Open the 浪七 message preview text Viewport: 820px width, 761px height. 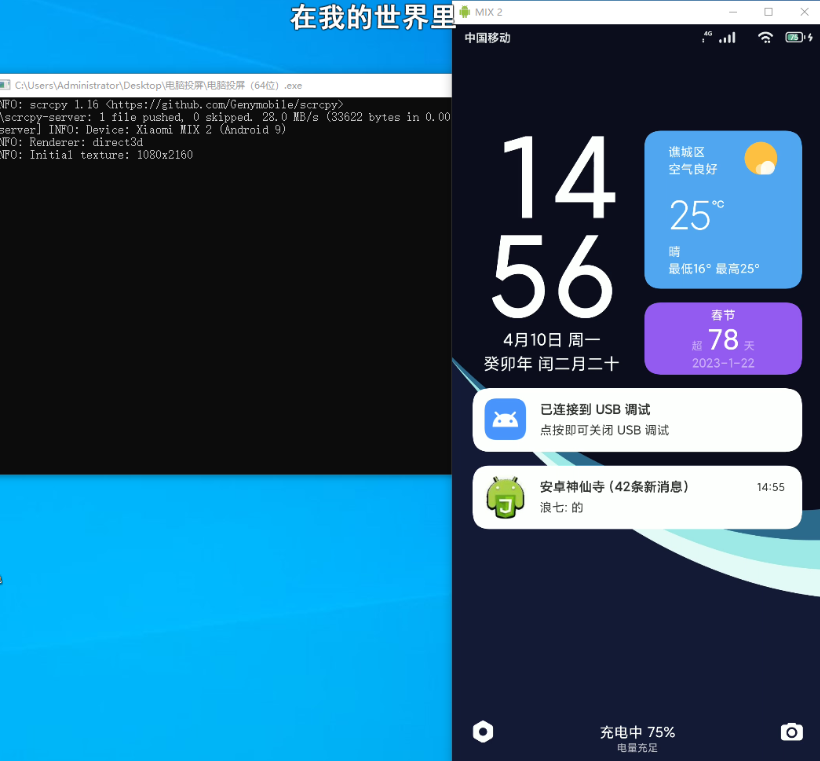pyautogui.click(x=561, y=508)
